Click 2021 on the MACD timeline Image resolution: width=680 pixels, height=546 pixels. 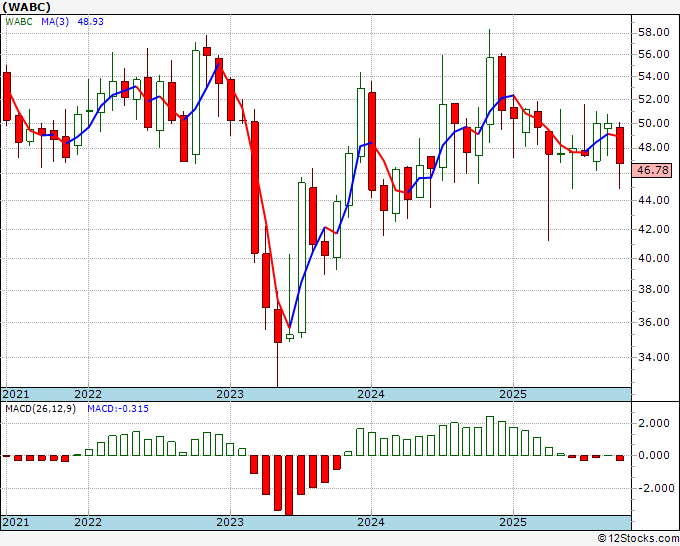16,522
